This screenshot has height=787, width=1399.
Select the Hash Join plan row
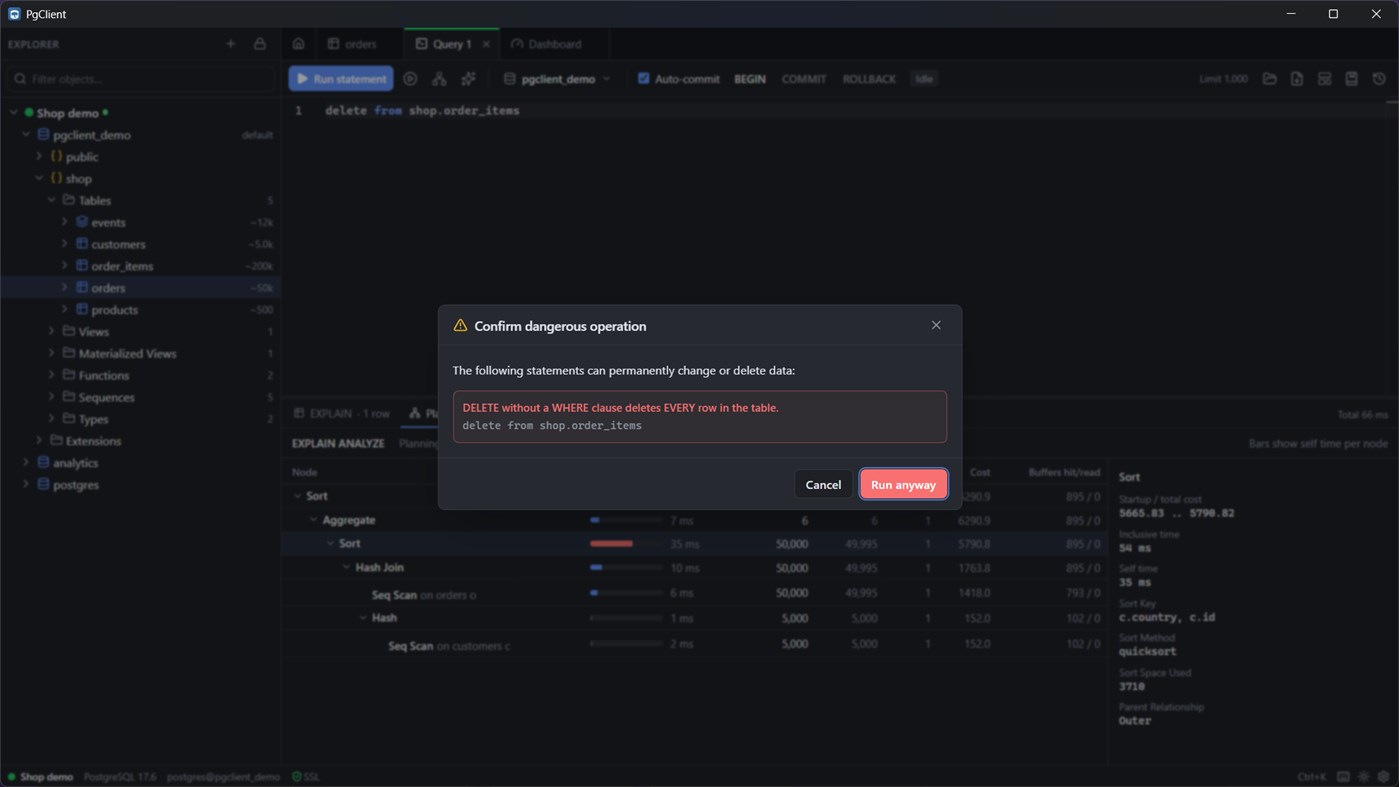pyautogui.click(x=695, y=568)
